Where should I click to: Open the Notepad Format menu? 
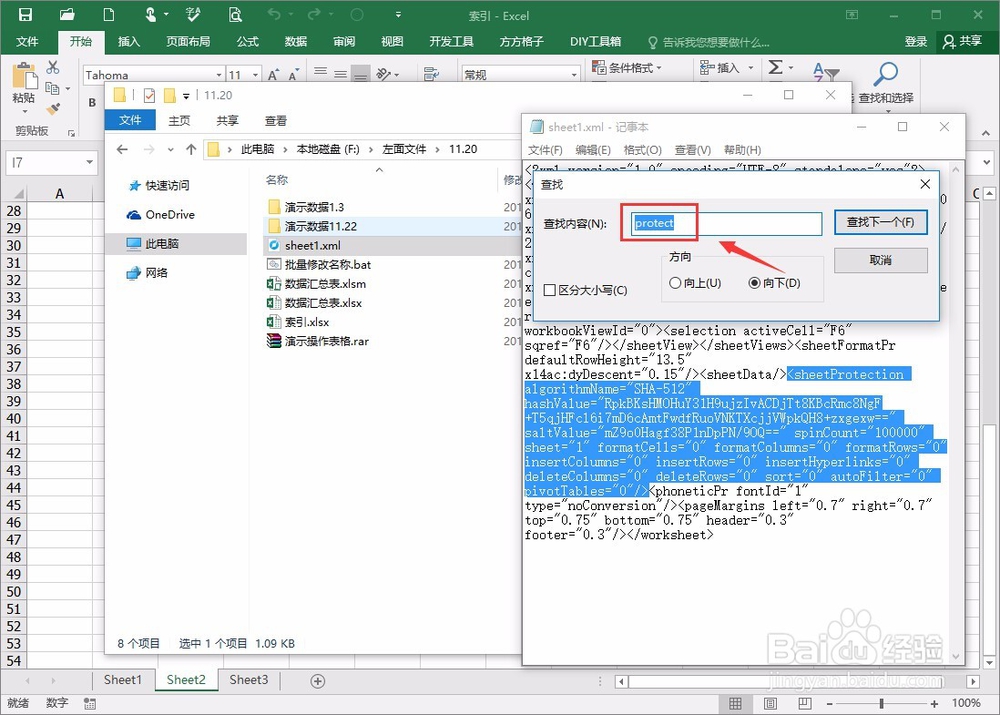point(642,150)
